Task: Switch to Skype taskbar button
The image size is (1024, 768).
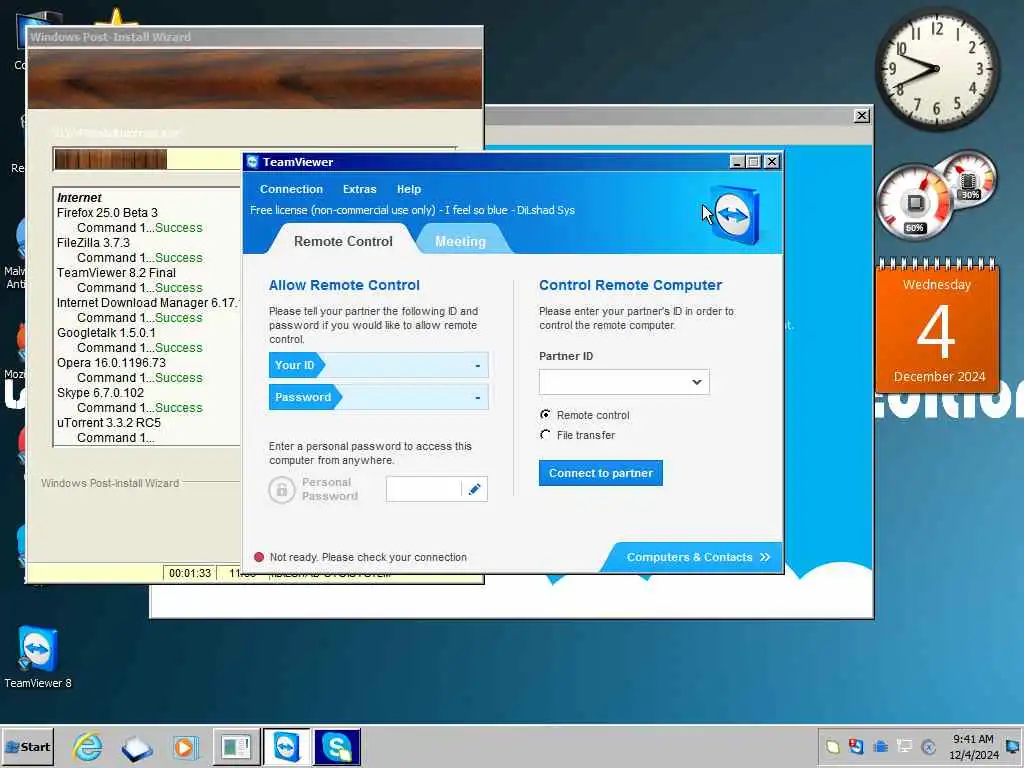Action: tap(337, 747)
